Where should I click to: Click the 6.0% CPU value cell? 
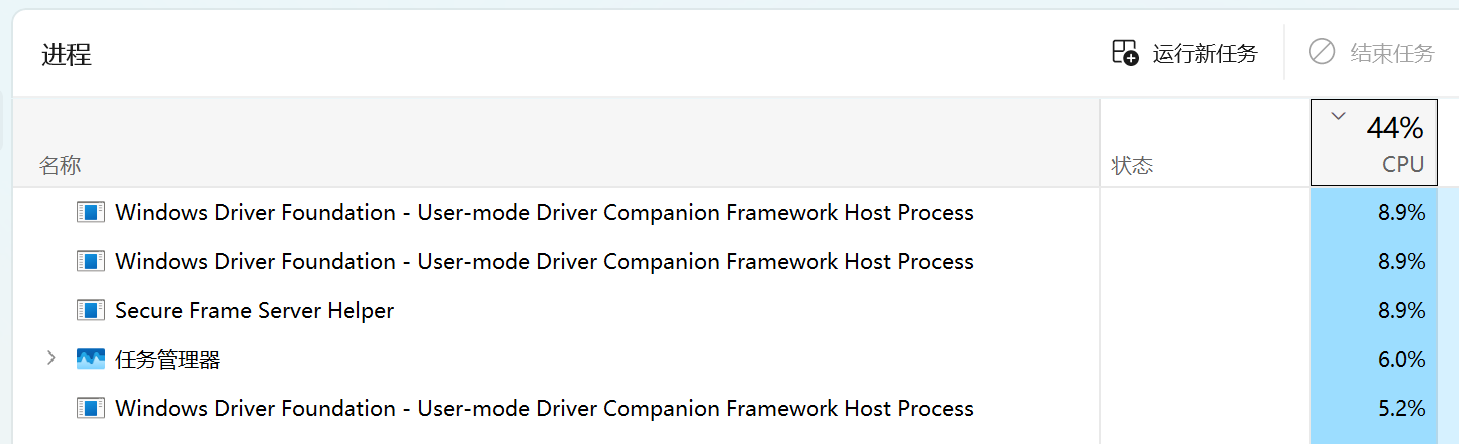click(x=1374, y=359)
